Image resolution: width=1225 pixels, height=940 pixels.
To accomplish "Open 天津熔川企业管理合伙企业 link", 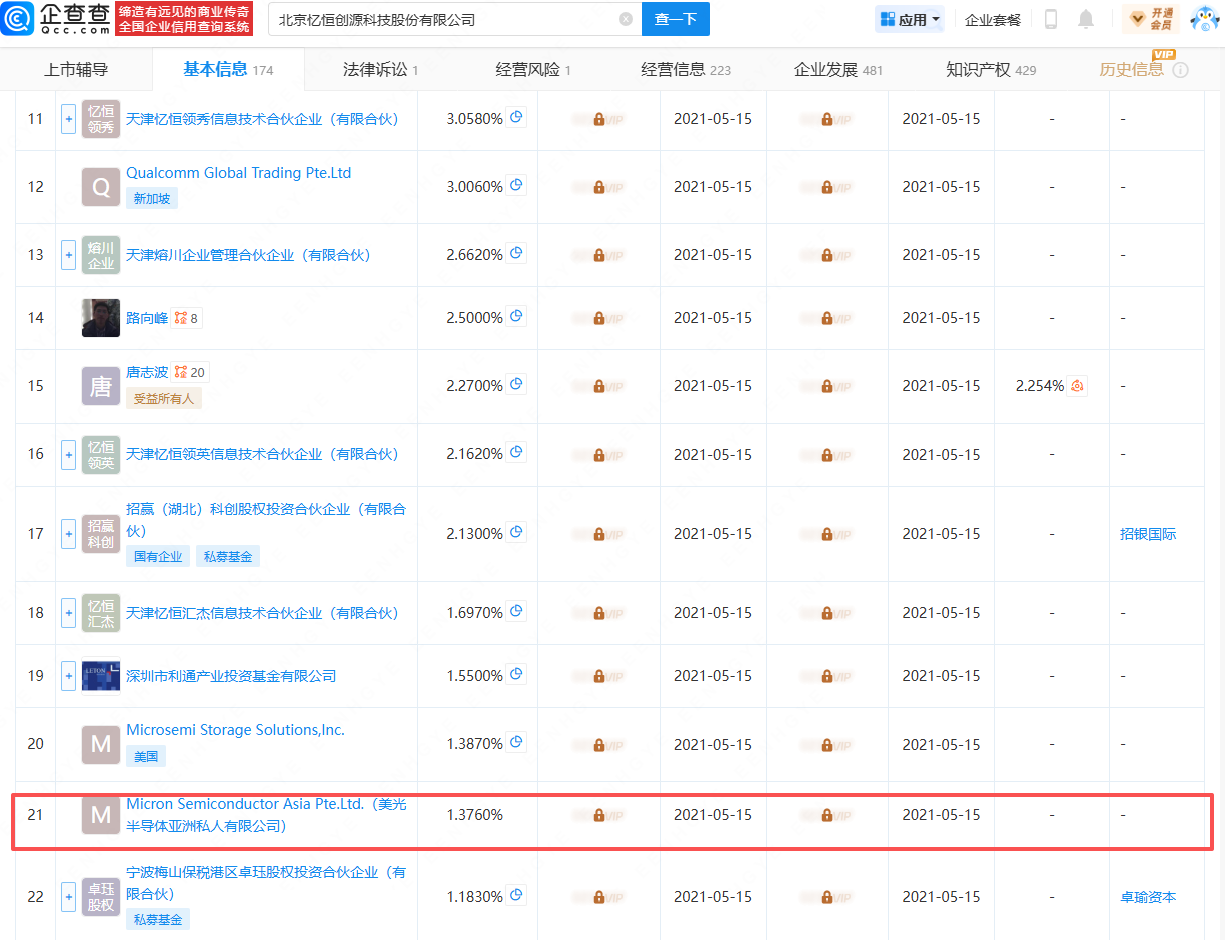I will [x=248, y=255].
